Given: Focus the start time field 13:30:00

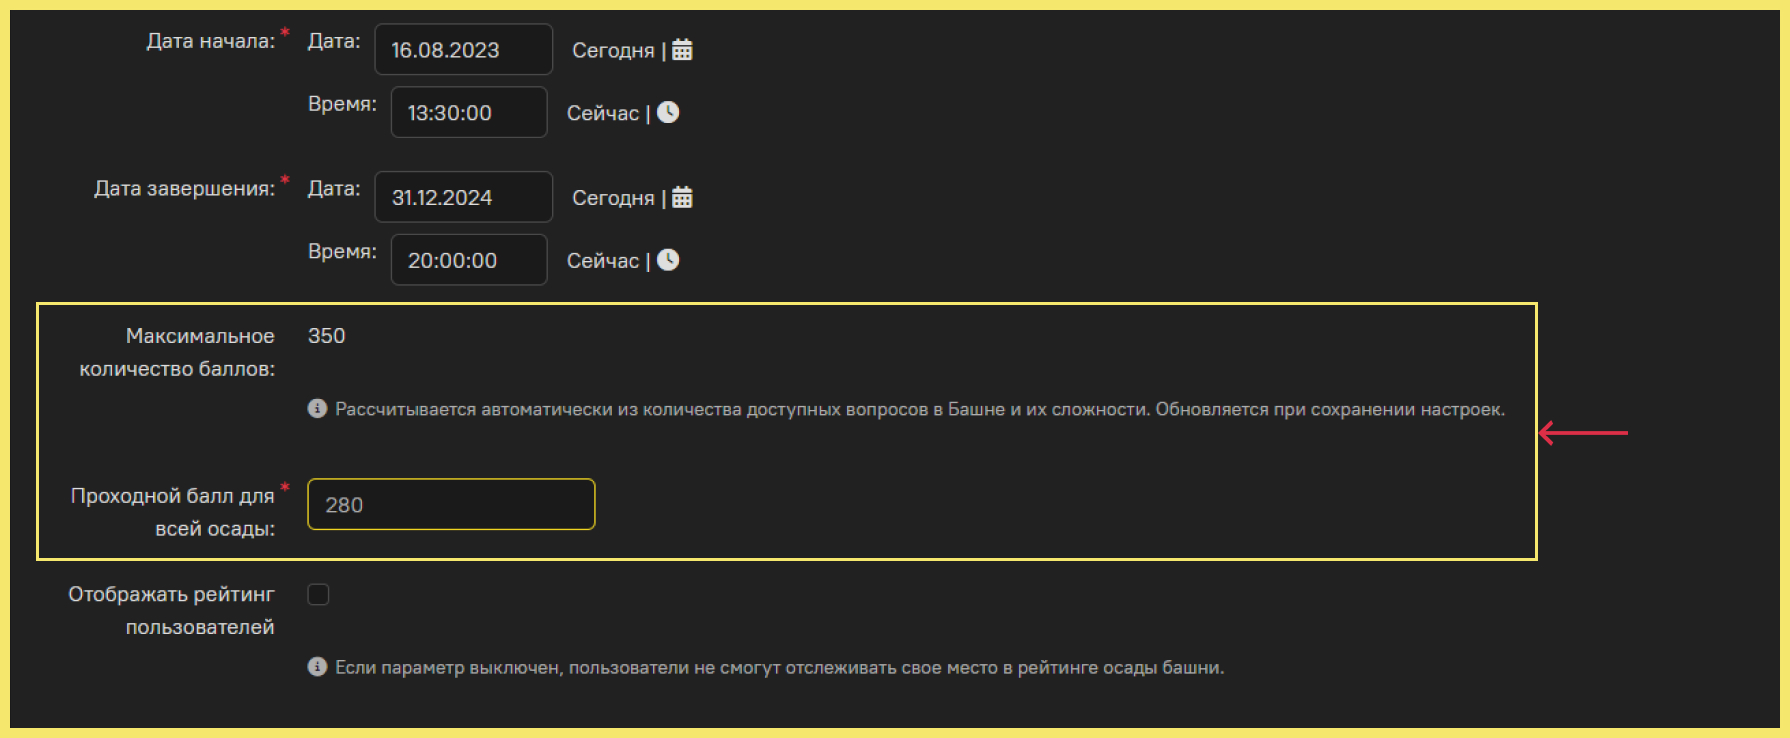Looking at the screenshot, I should [x=469, y=112].
